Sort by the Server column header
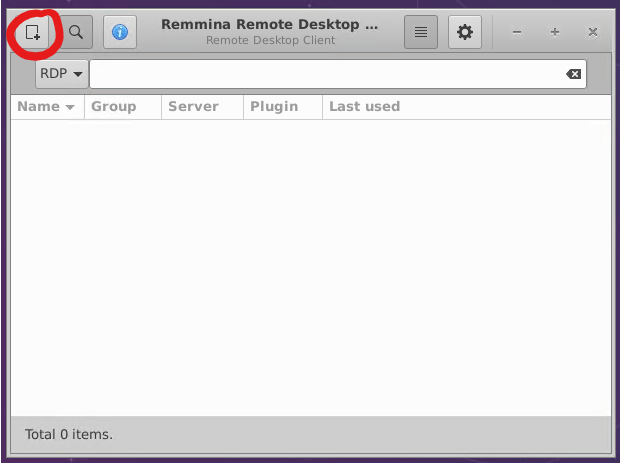 tap(202, 107)
